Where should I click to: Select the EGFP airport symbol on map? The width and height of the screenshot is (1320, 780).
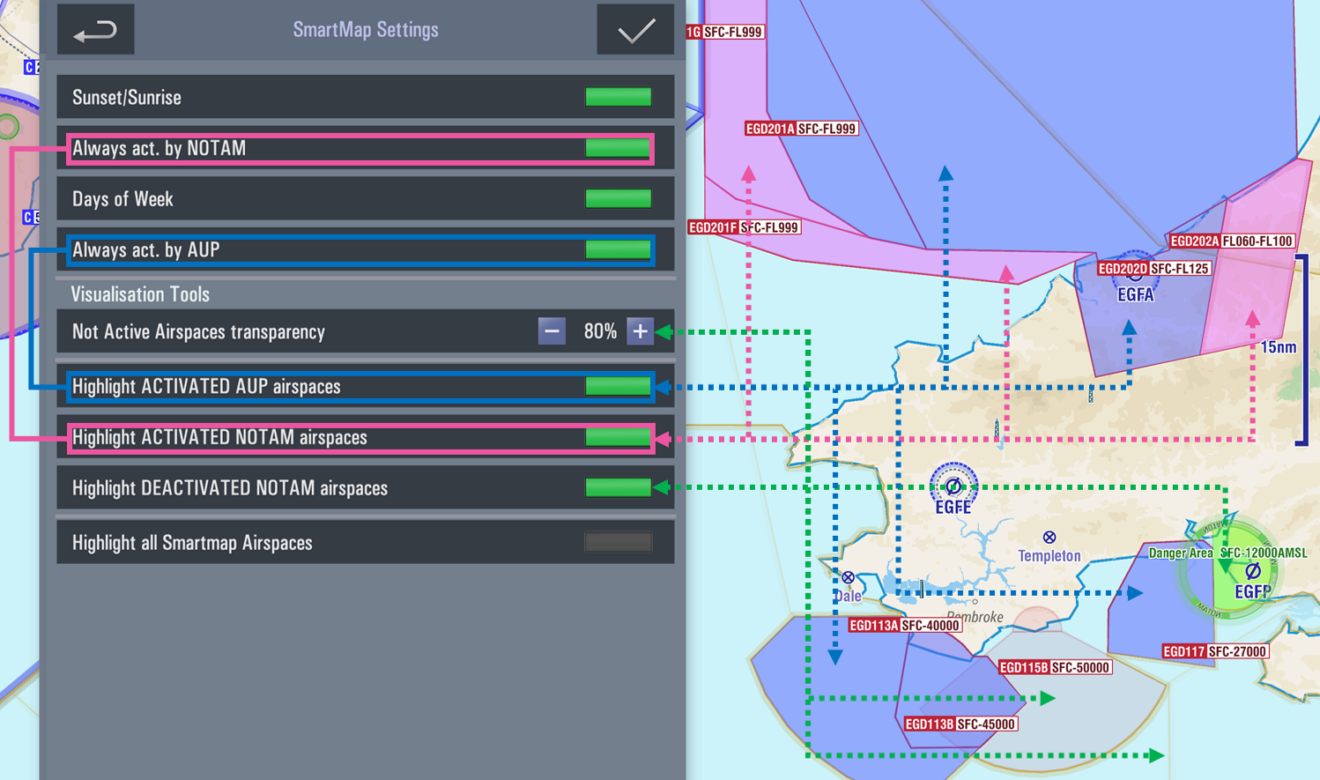1252,571
